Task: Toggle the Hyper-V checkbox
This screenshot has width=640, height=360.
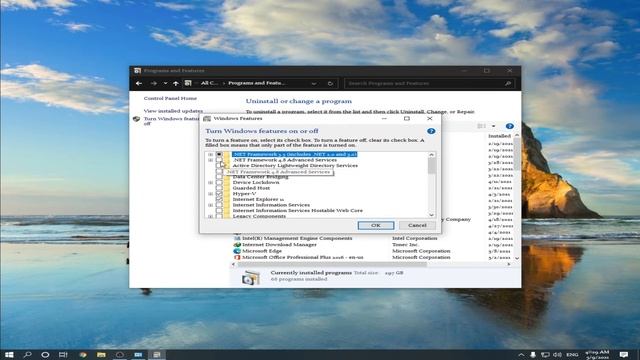Action: tap(219, 193)
